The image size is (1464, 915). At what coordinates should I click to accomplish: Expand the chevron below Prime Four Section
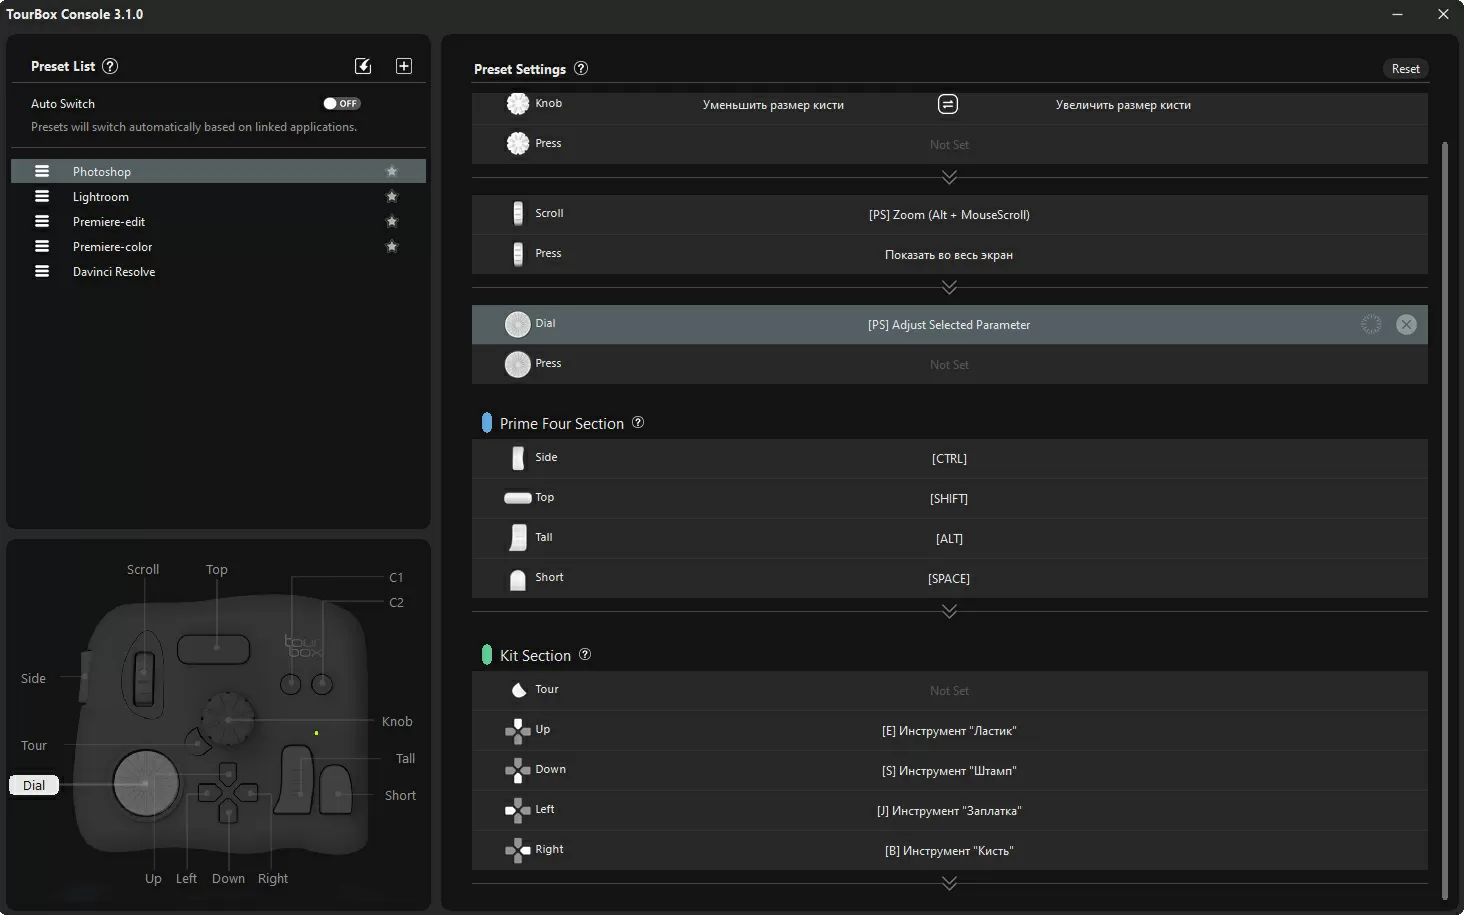(949, 611)
